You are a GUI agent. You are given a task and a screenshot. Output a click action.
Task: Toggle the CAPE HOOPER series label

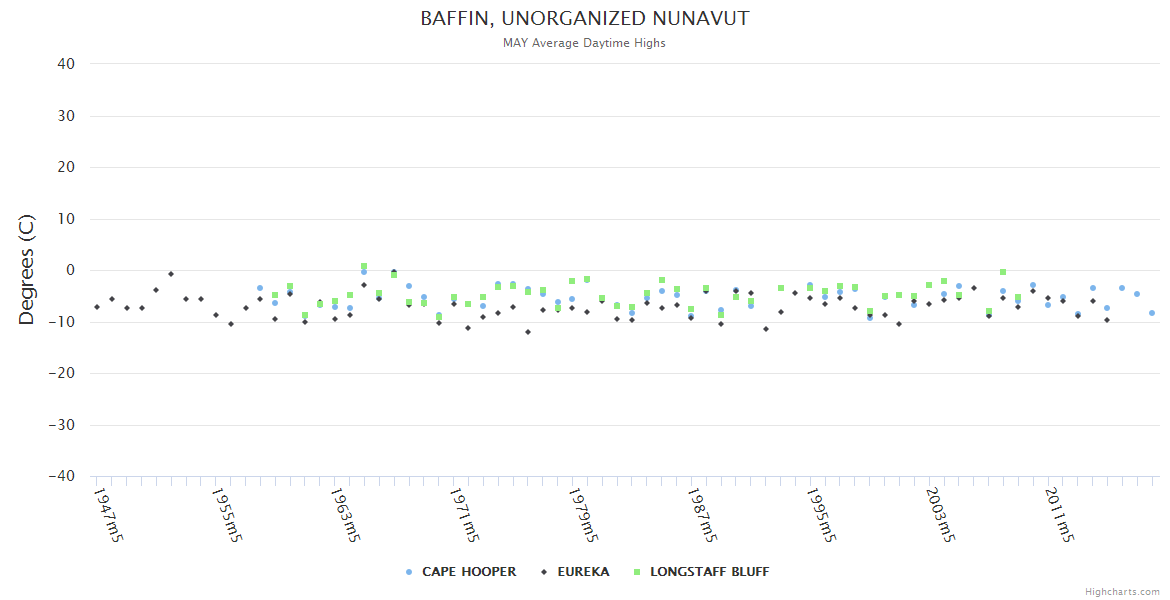(469, 572)
